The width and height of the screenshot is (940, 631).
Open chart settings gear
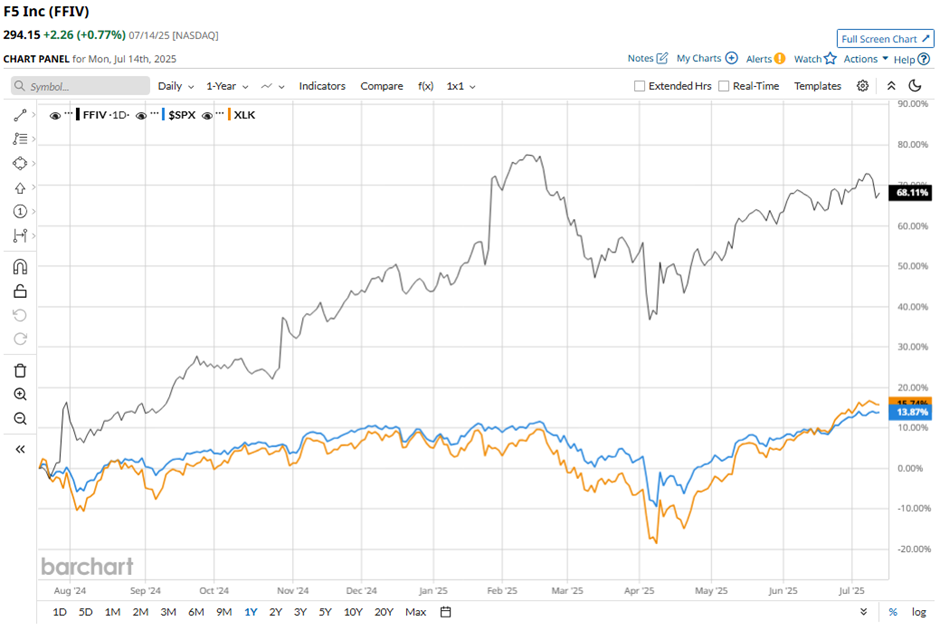pyautogui.click(x=863, y=86)
